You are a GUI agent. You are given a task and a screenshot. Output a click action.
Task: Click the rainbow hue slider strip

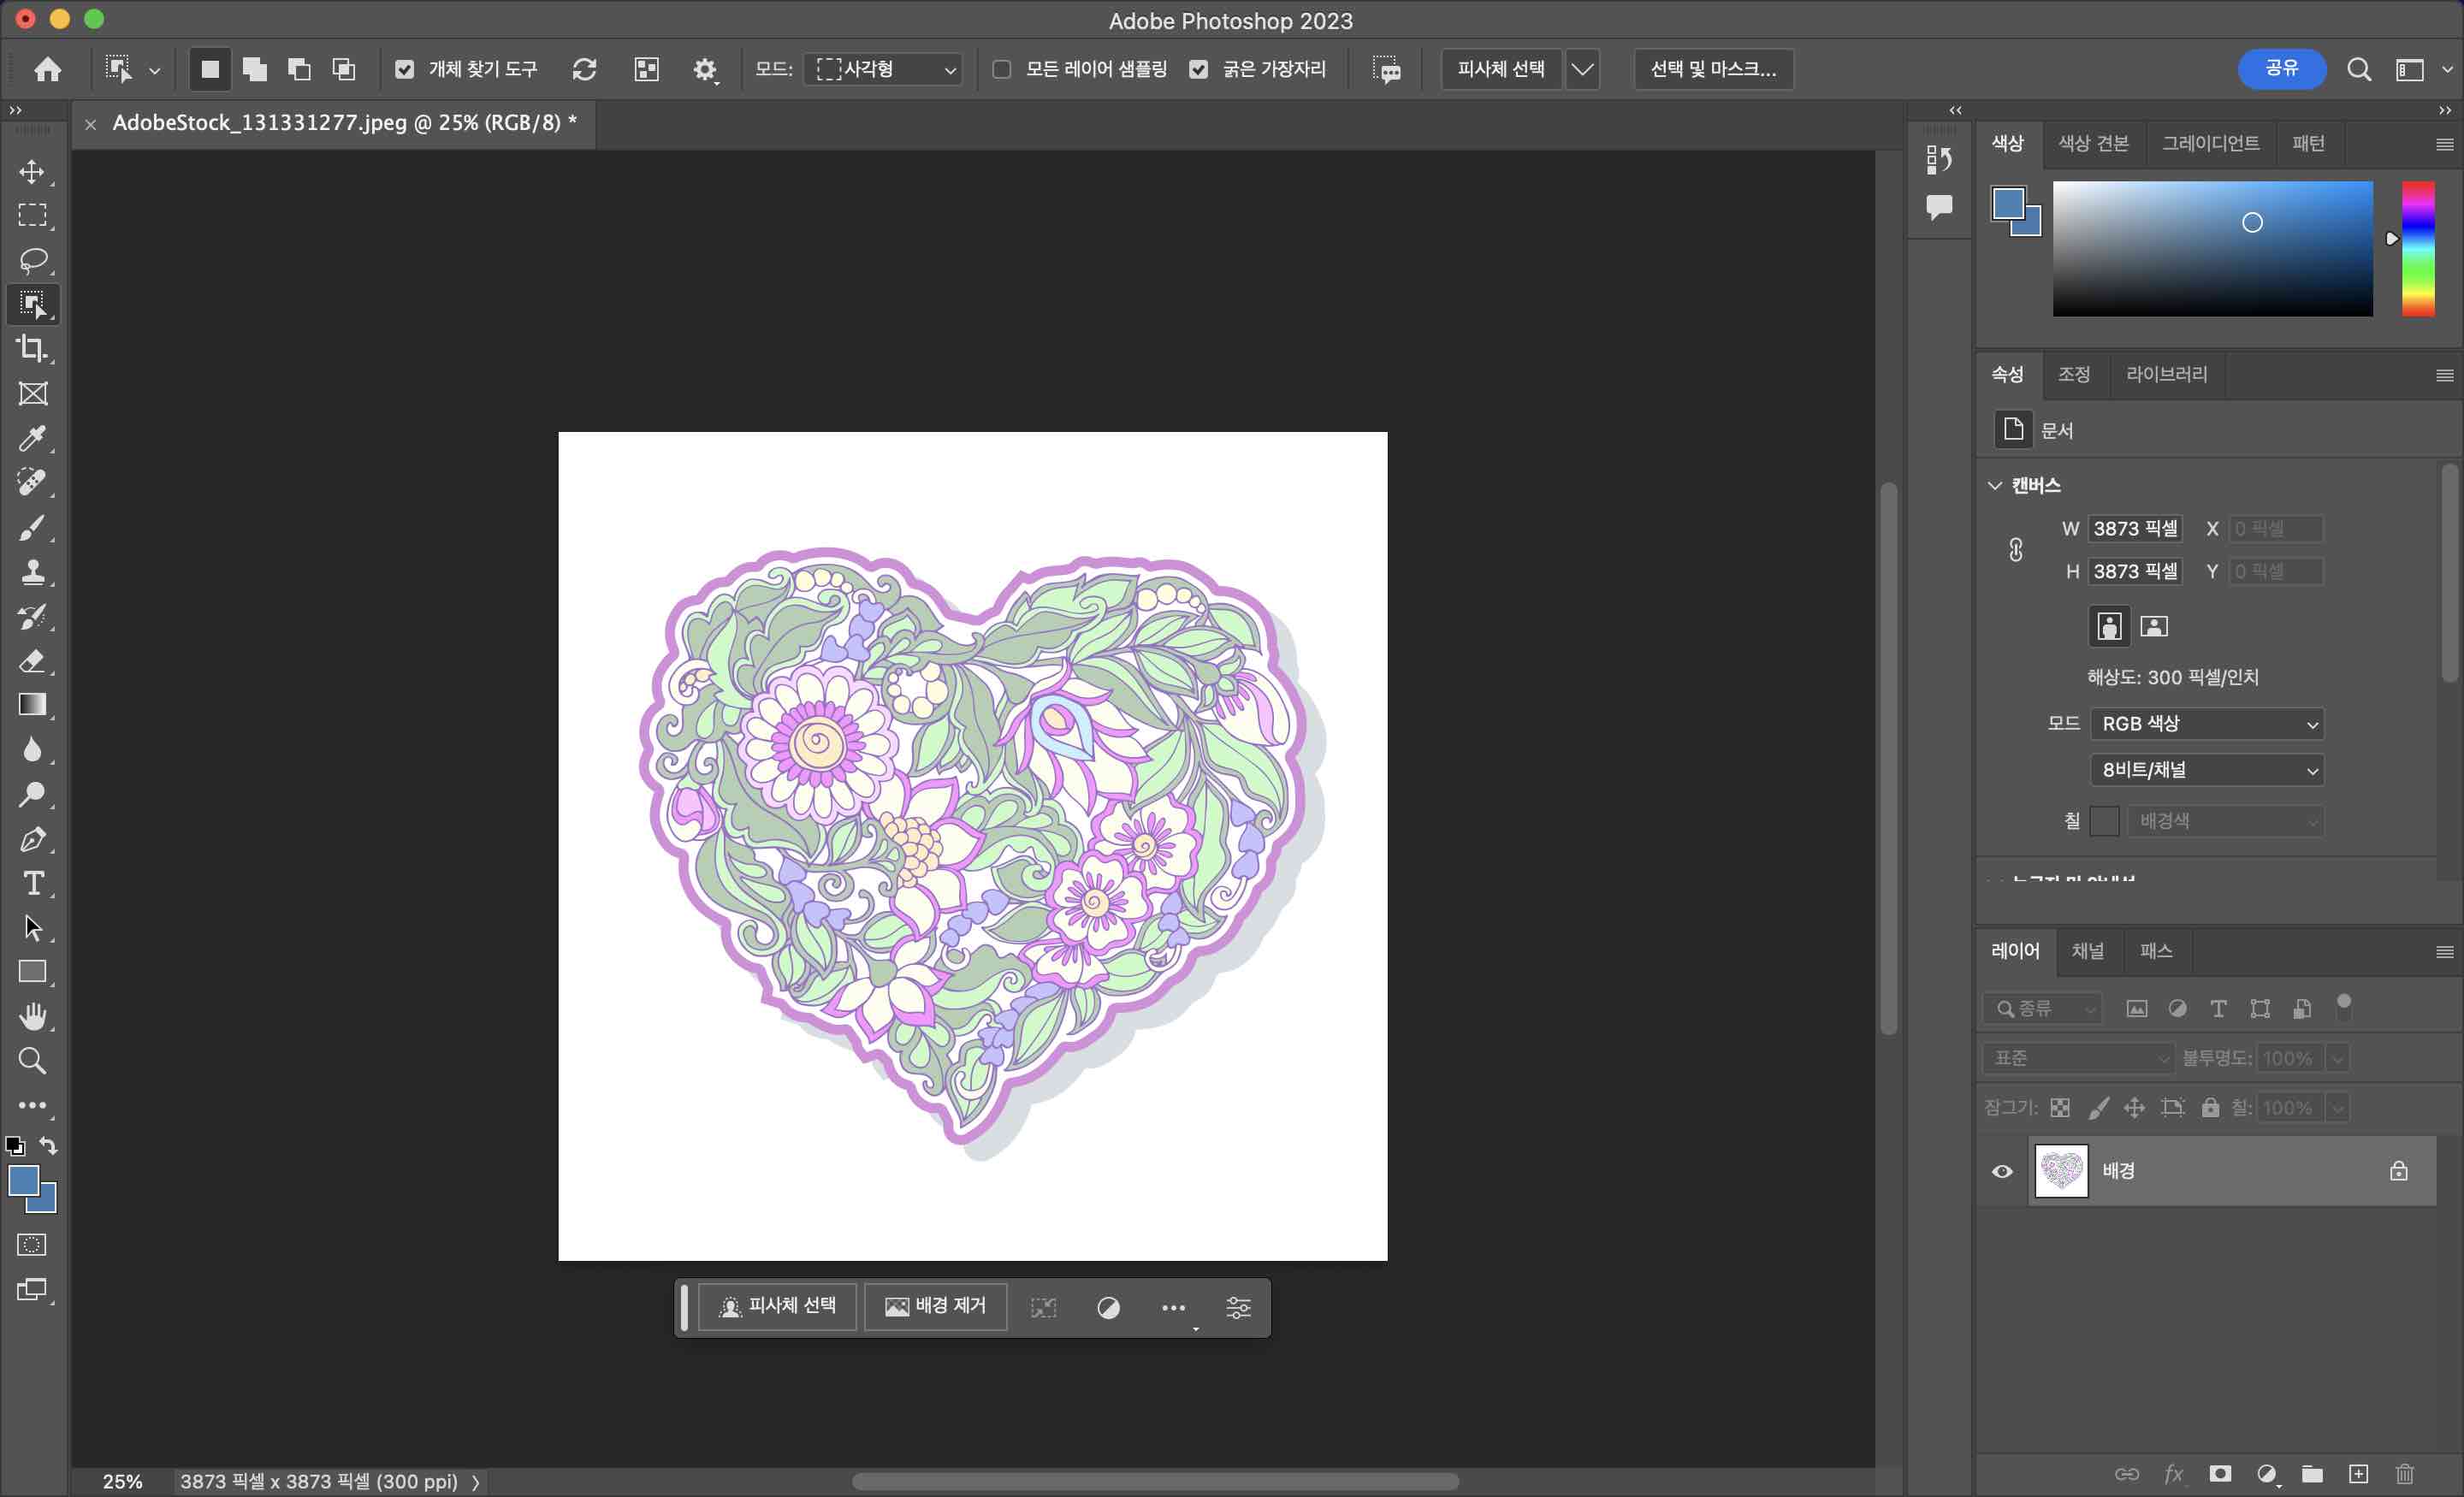pyautogui.click(x=2418, y=248)
